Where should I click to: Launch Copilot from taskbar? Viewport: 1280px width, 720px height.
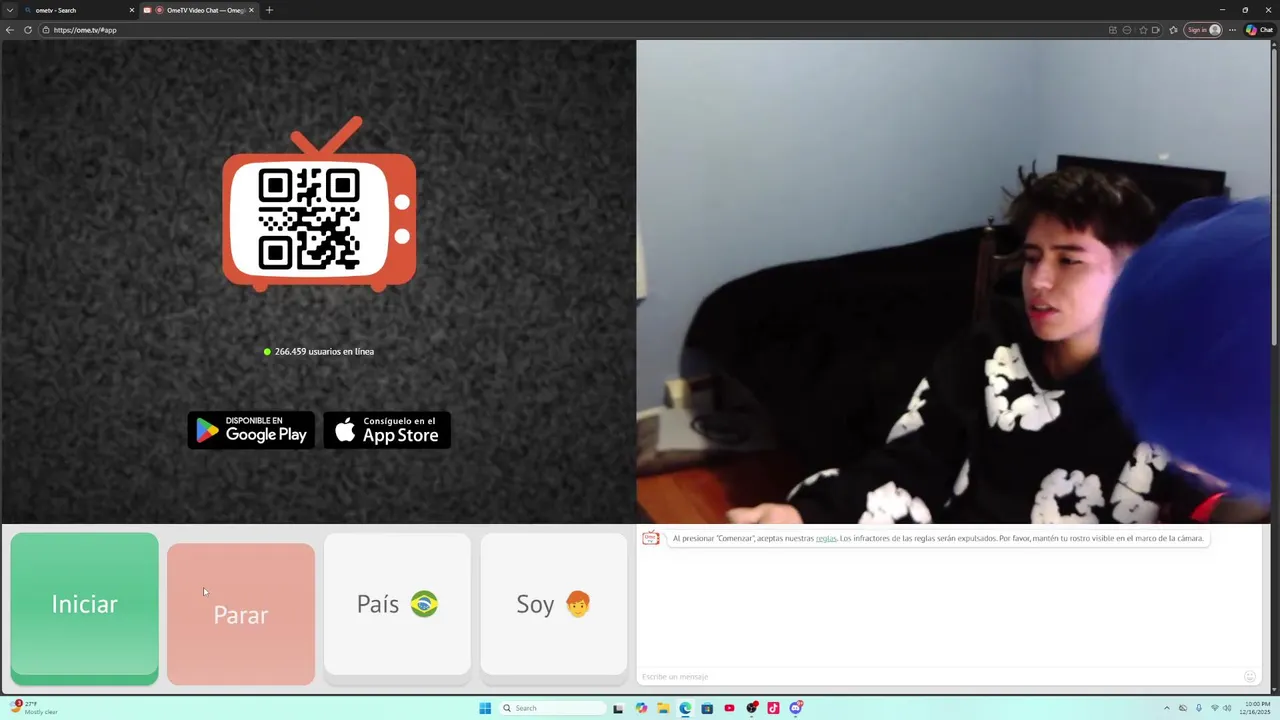coord(641,708)
